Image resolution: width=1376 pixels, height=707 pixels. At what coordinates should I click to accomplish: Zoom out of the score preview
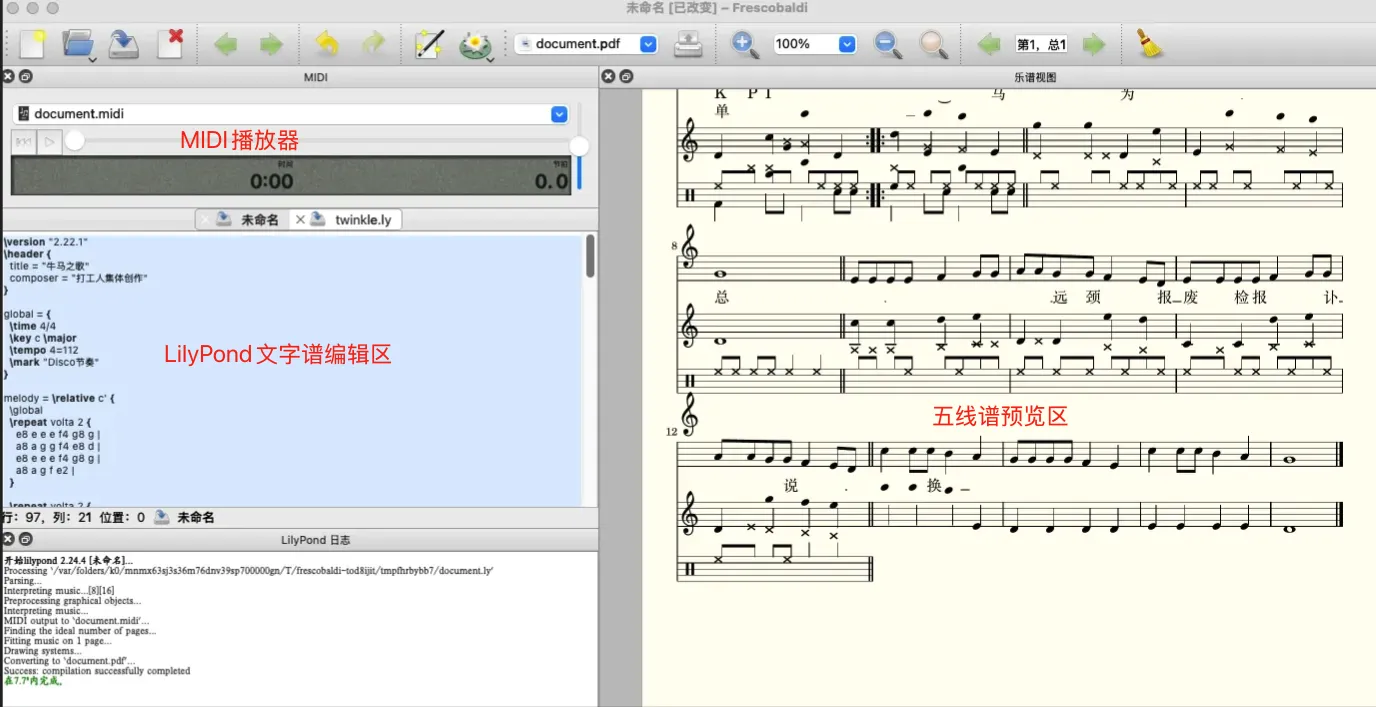click(x=887, y=44)
